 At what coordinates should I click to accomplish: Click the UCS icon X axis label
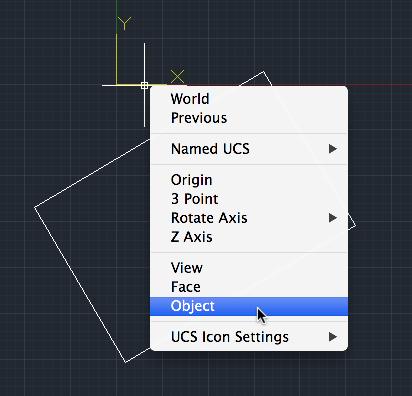[177, 77]
